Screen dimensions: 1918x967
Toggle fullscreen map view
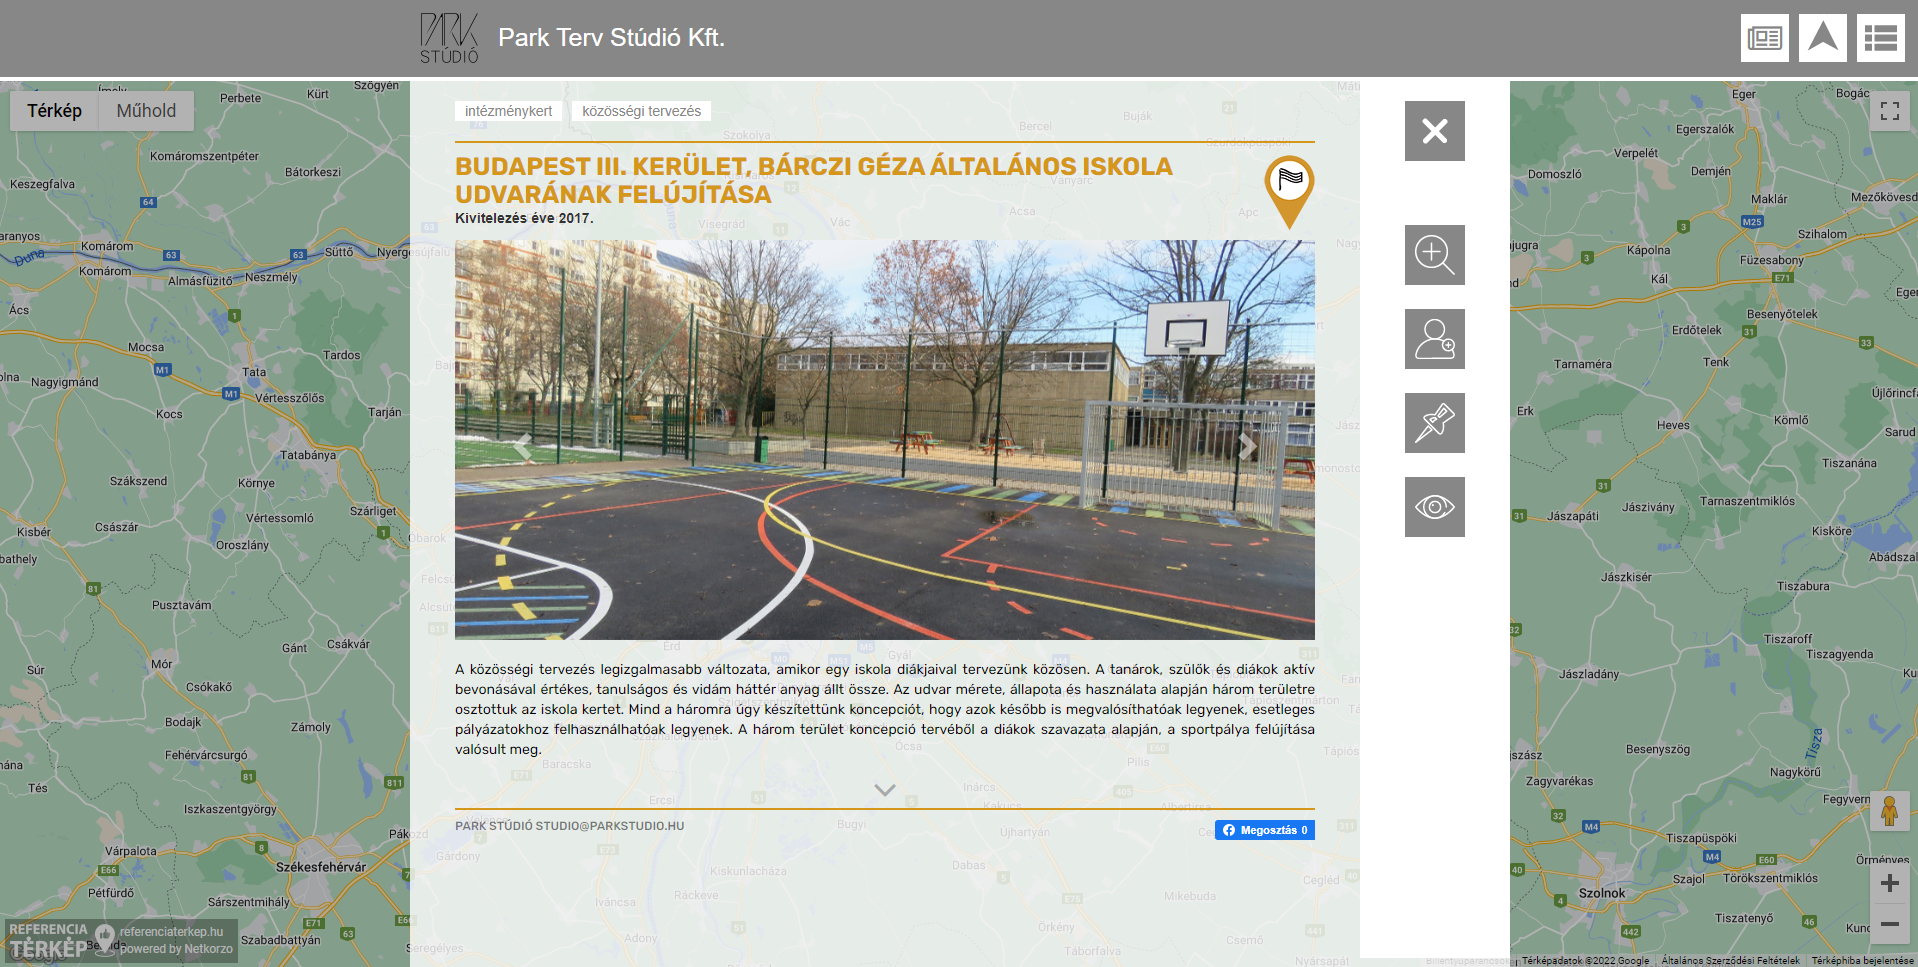click(x=1889, y=111)
